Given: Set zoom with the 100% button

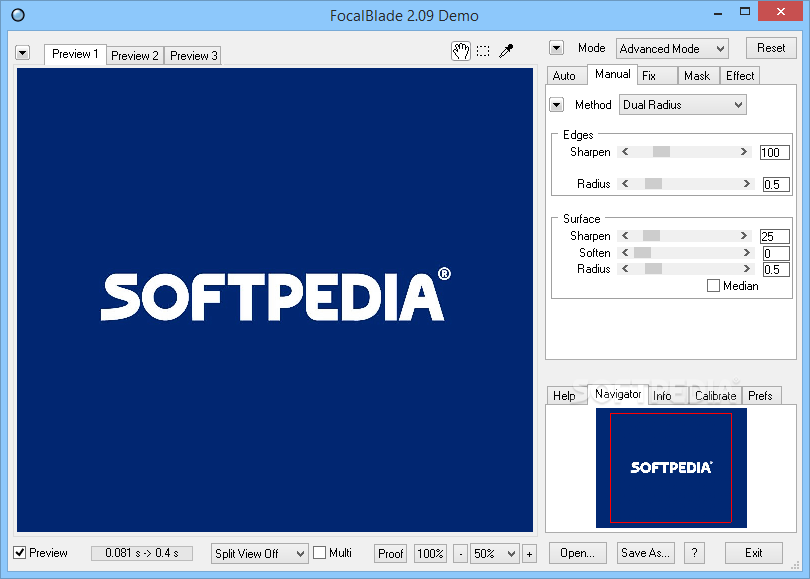Looking at the screenshot, I should [430, 554].
